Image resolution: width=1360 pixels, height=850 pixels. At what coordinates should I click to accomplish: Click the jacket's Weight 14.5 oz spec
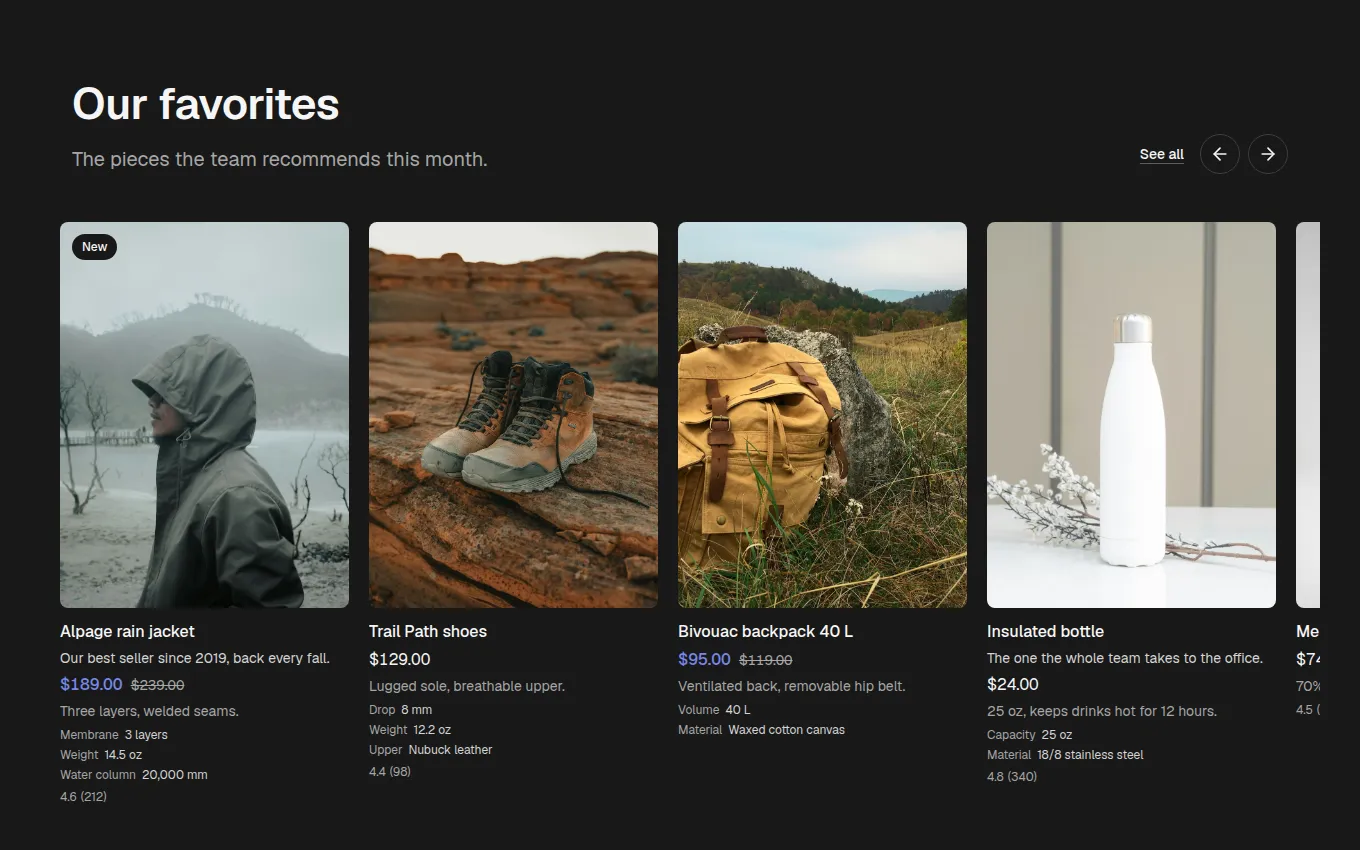tap(101, 755)
